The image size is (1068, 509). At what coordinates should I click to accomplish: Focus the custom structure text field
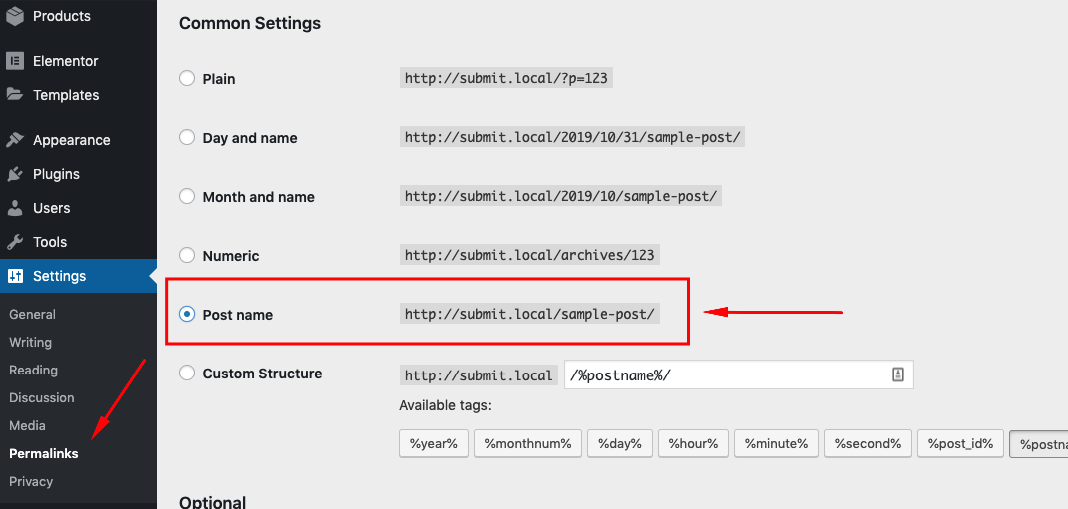pos(725,375)
